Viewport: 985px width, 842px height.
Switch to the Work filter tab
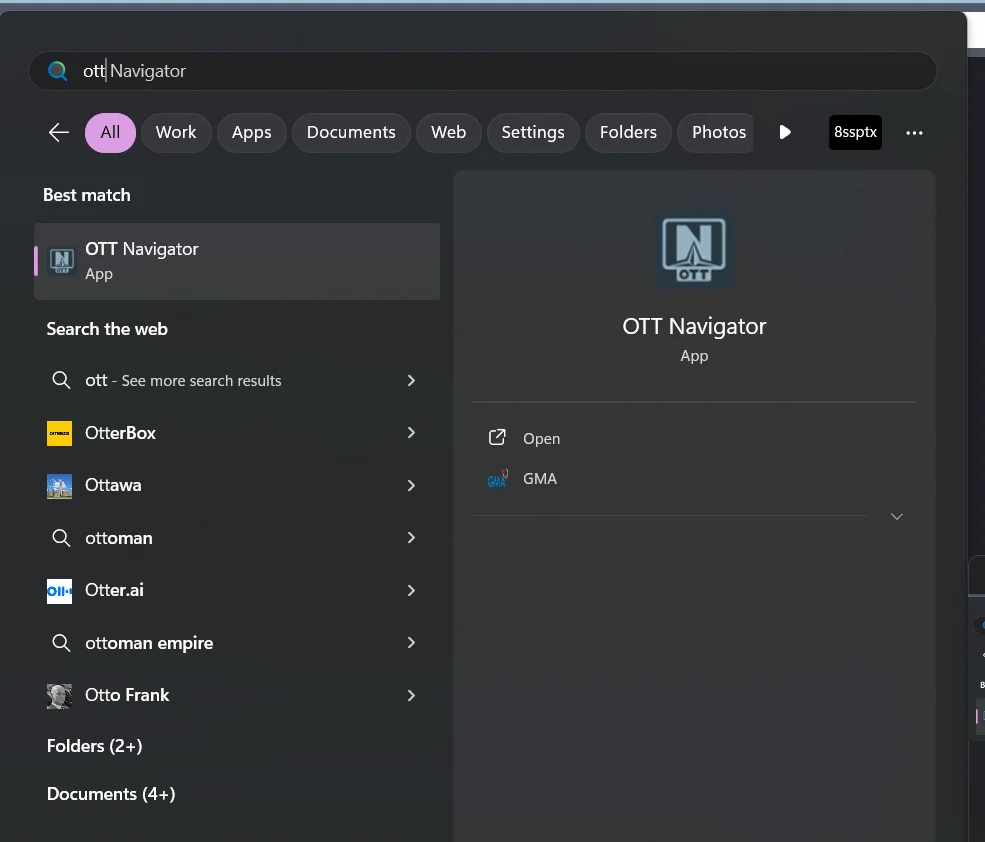point(176,133)
